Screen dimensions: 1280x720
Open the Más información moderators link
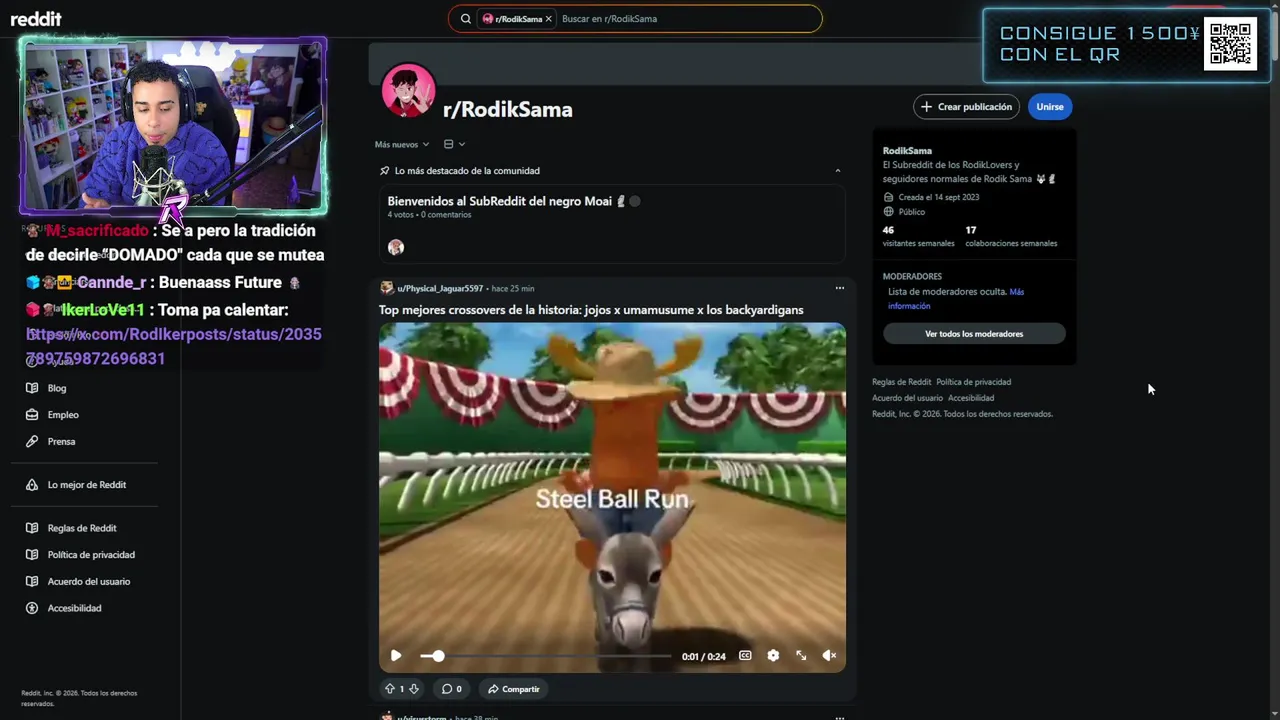(955, 299)
